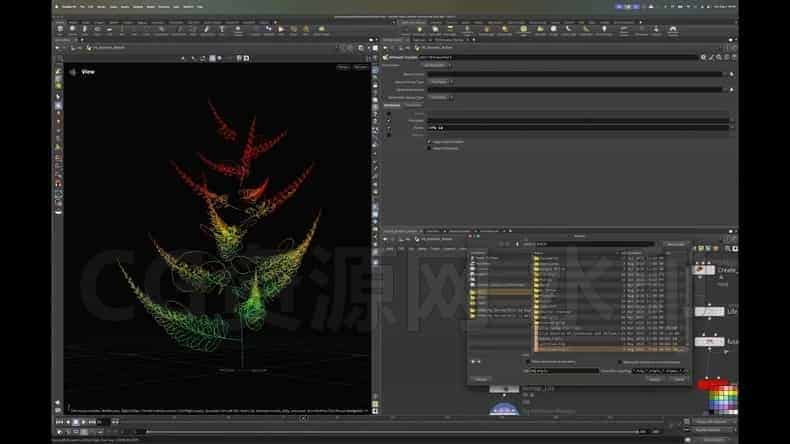Screen dimensions: 790x444
Task: Open dropdown below first file field
Action: [441, 82]
